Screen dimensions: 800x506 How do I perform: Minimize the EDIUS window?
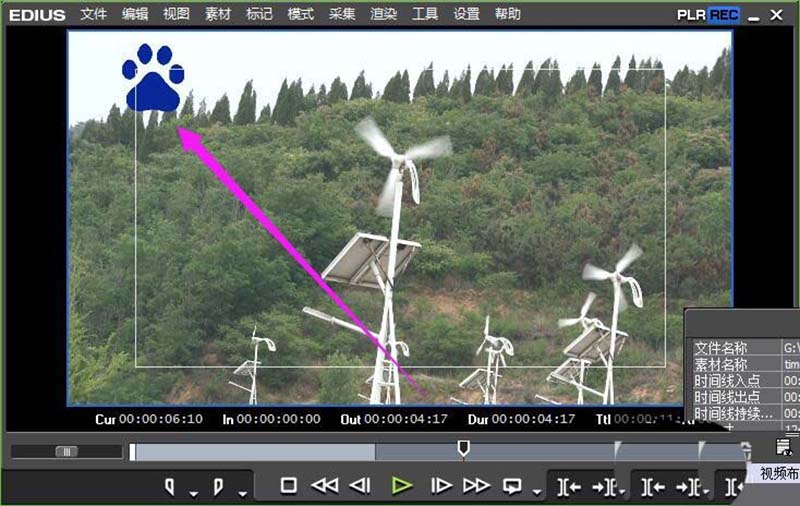pos(754,17)
